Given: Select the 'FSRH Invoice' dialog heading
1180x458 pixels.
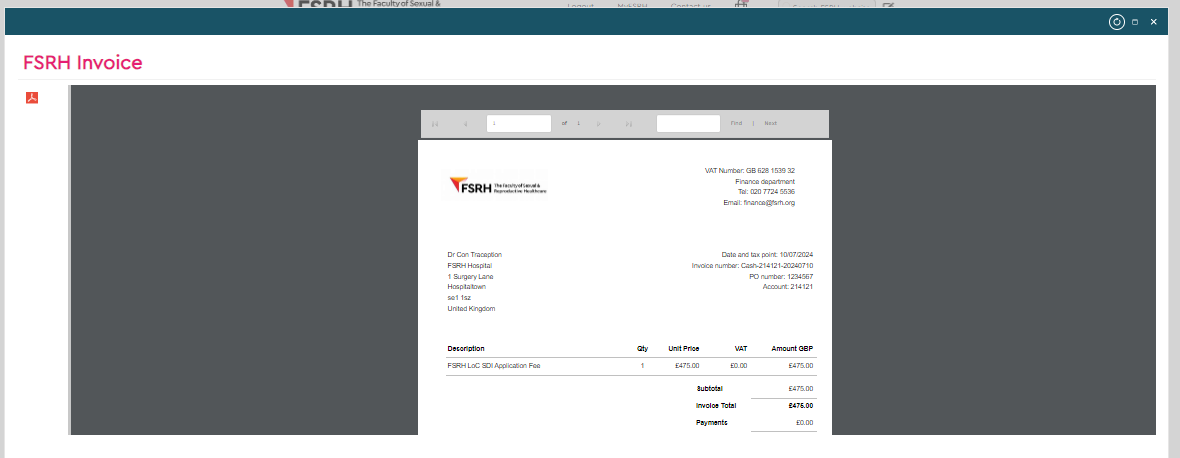Looking at the screenshot, I should click(x=83, y=62).
